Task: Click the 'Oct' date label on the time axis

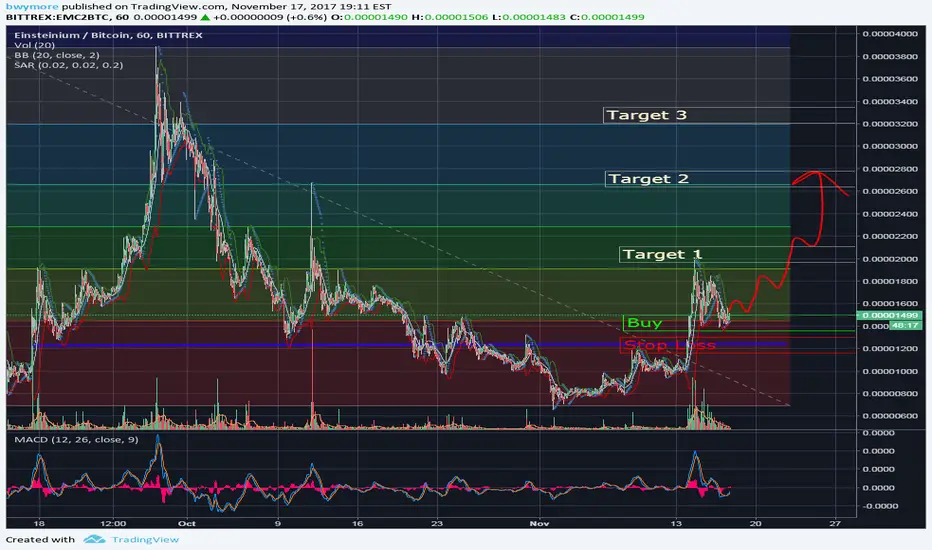Action: click(187, 523)
